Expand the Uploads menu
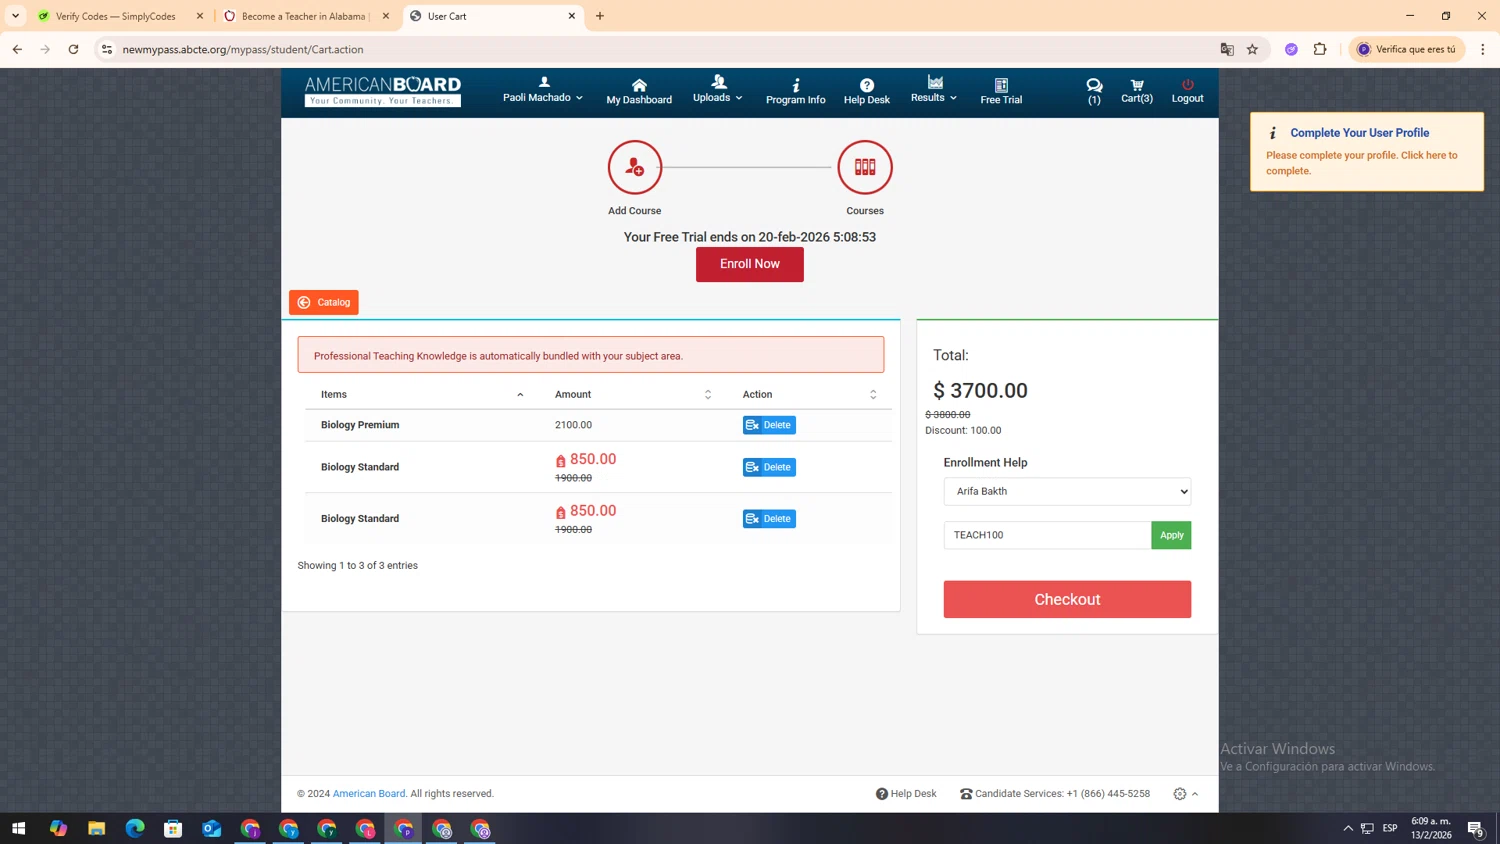This screenshot has width=1500, height=844. [718, 91]
